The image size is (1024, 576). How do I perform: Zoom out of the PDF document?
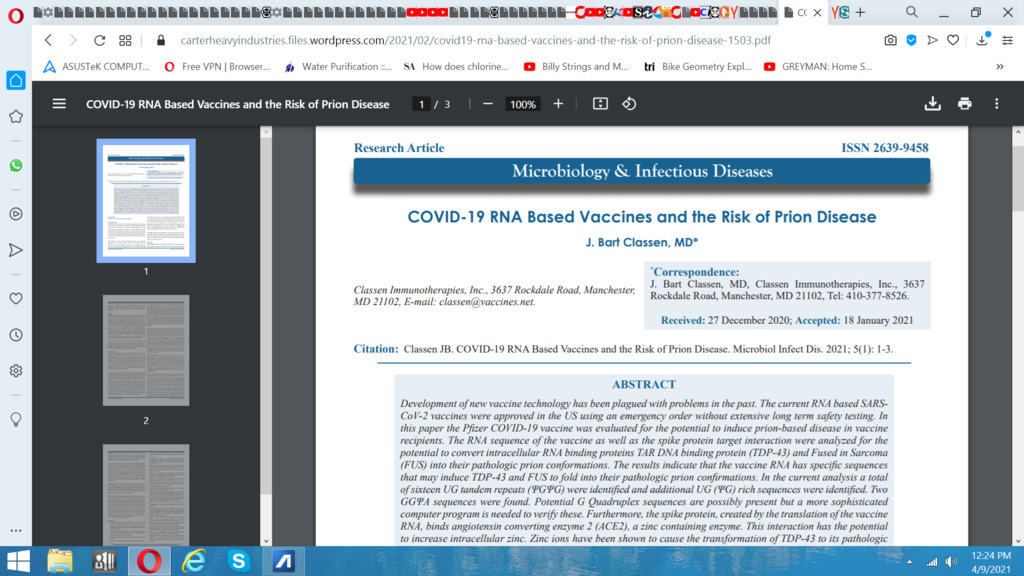pos(488,104)
